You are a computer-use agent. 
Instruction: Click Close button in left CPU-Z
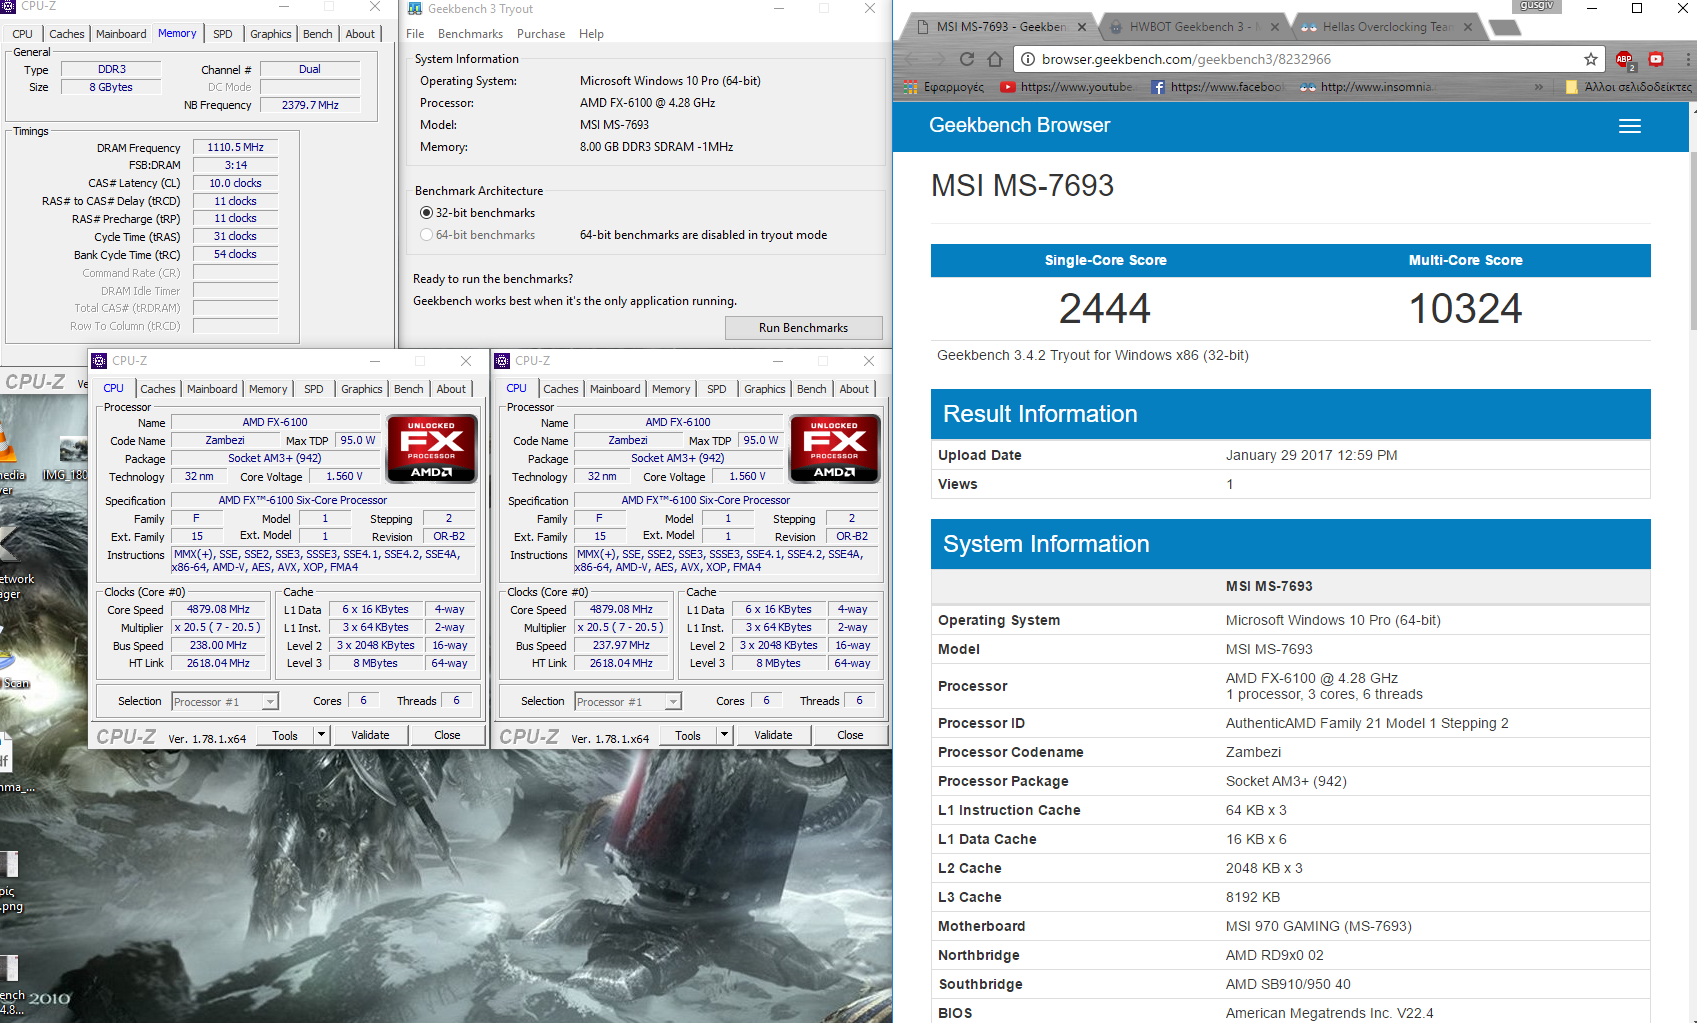[447, 735]
